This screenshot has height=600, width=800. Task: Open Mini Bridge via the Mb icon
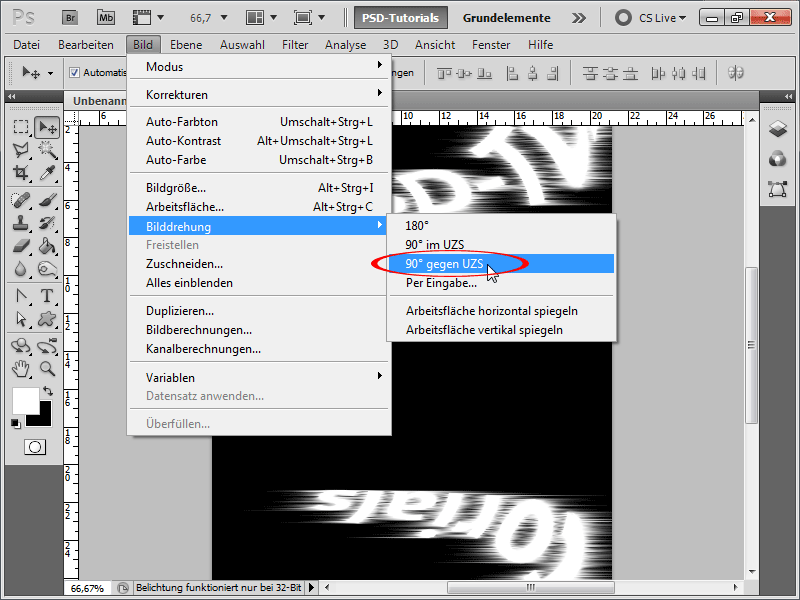pyautogui.click(x=106, y=18)
